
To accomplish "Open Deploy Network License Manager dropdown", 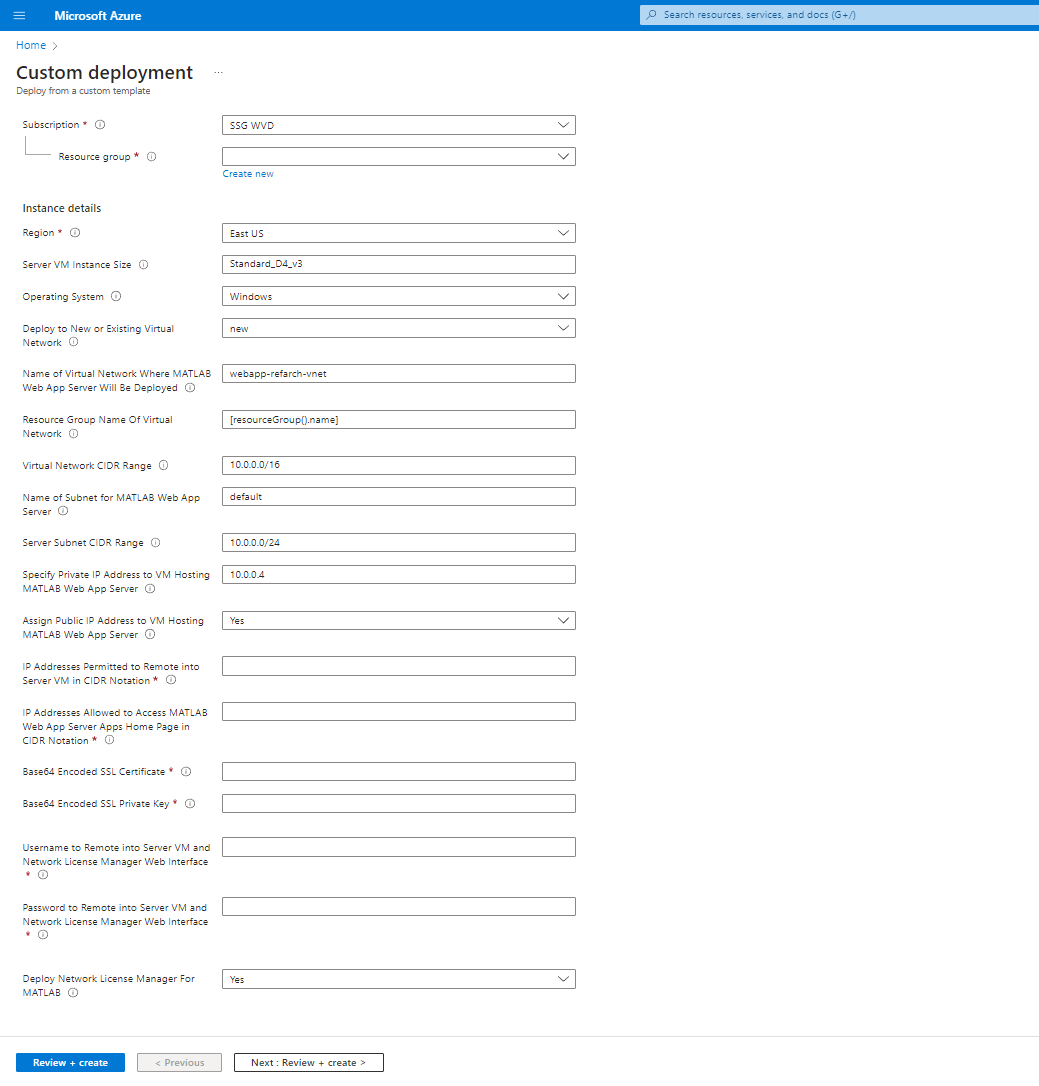I will (x=399, y=979).
